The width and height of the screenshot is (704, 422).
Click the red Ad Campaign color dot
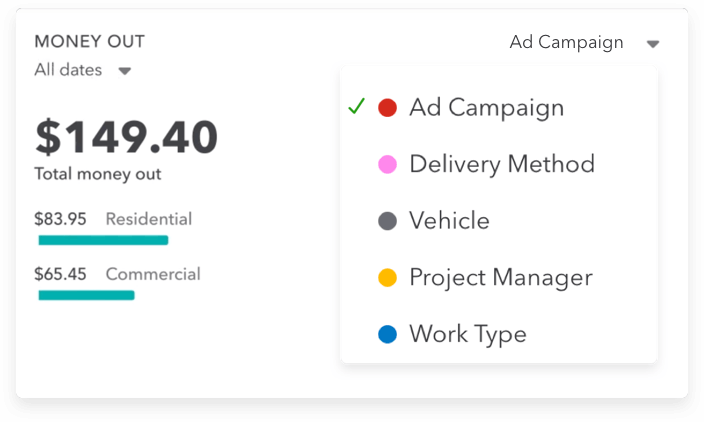click(388, 108)
